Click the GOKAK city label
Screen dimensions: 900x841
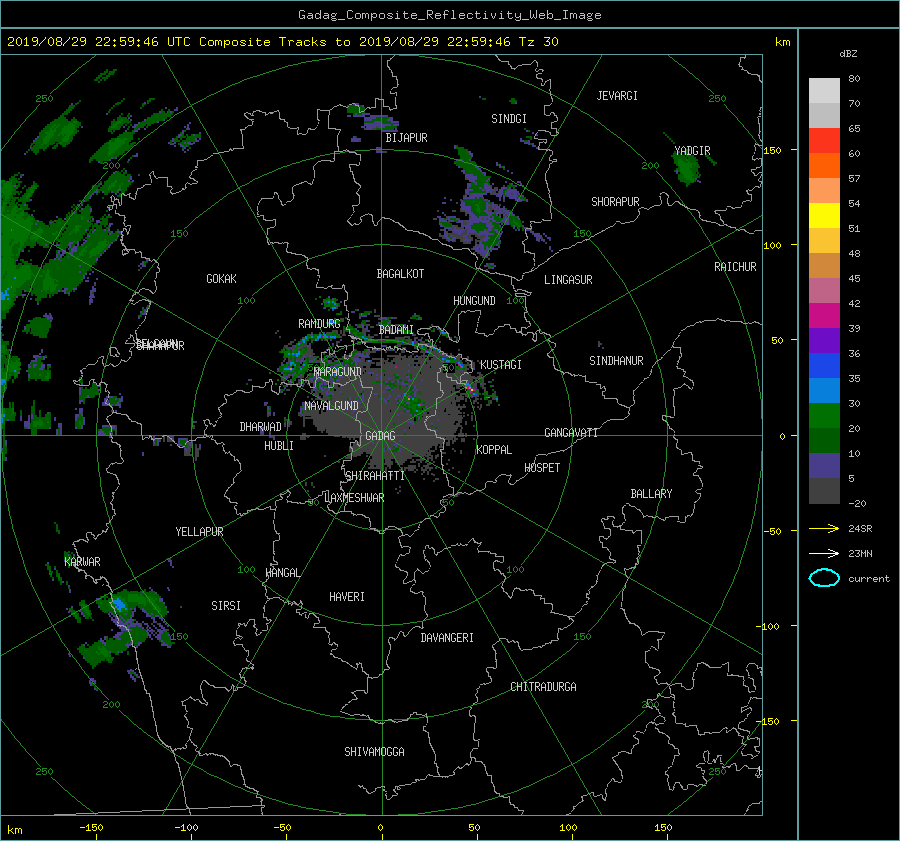[221, 278]
